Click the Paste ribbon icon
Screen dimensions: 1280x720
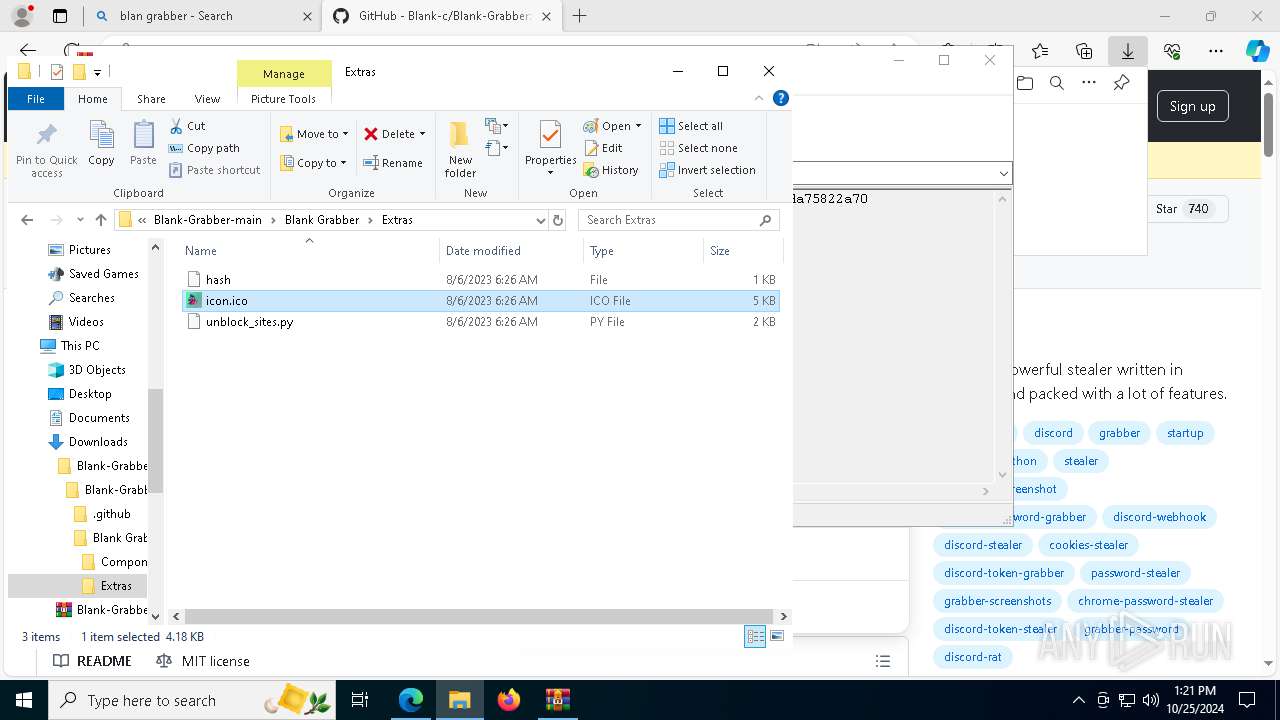click(143, 144)
